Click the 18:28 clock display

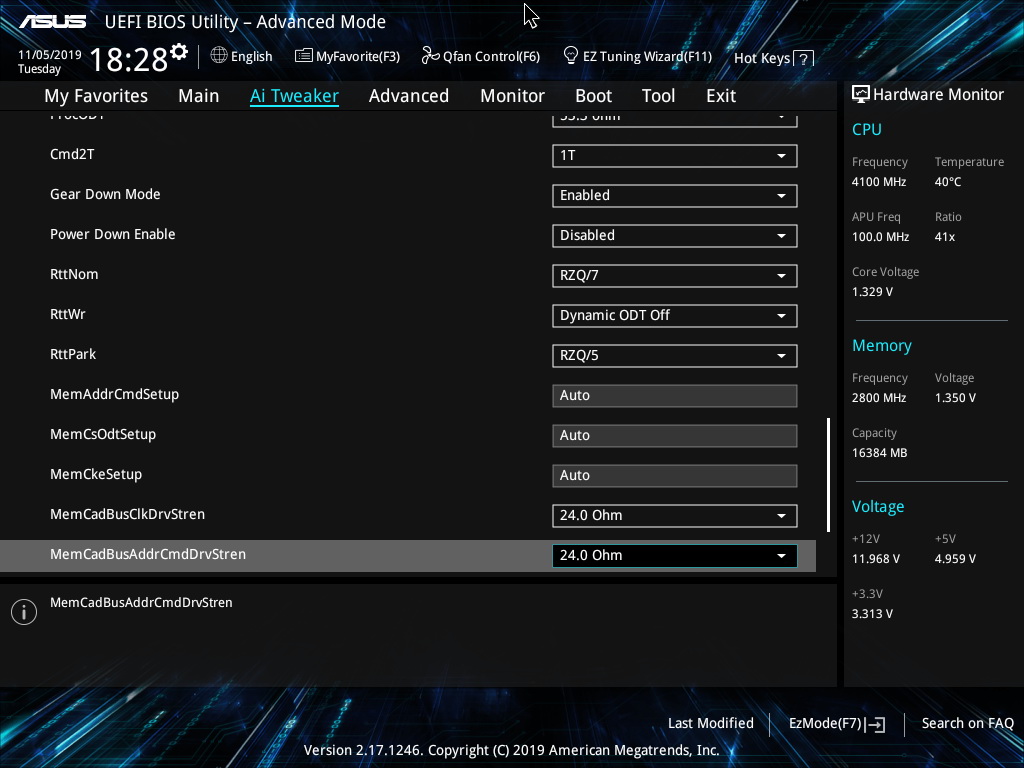(x=129, y=60)
